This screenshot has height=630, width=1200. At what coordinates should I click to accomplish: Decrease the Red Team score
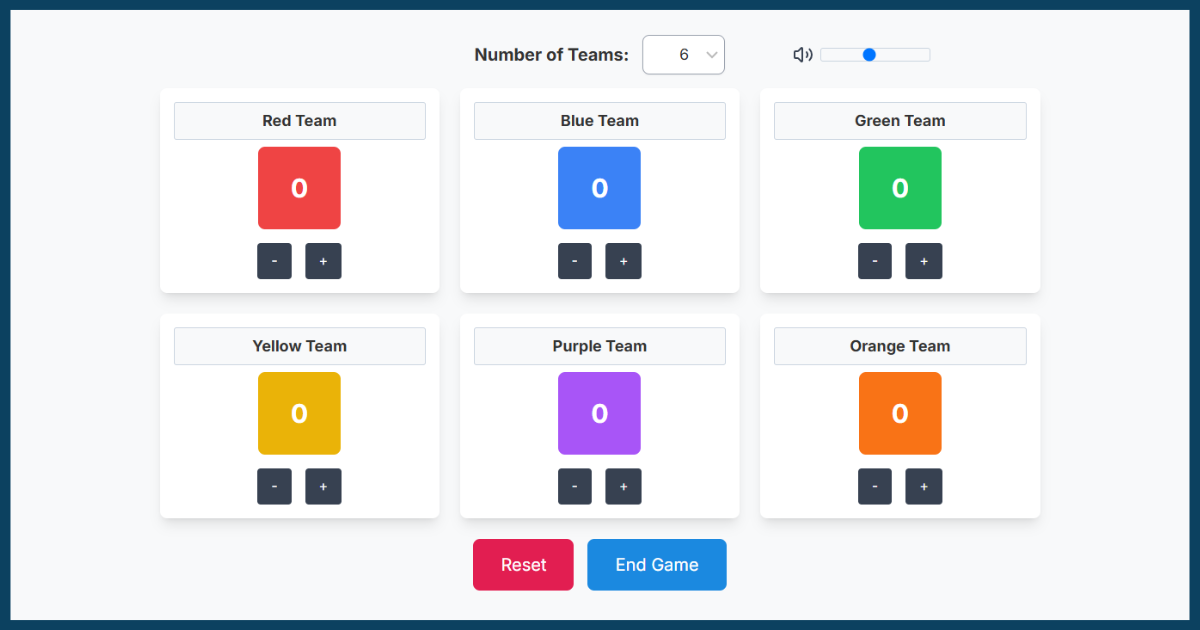click(x=274, y=261)
